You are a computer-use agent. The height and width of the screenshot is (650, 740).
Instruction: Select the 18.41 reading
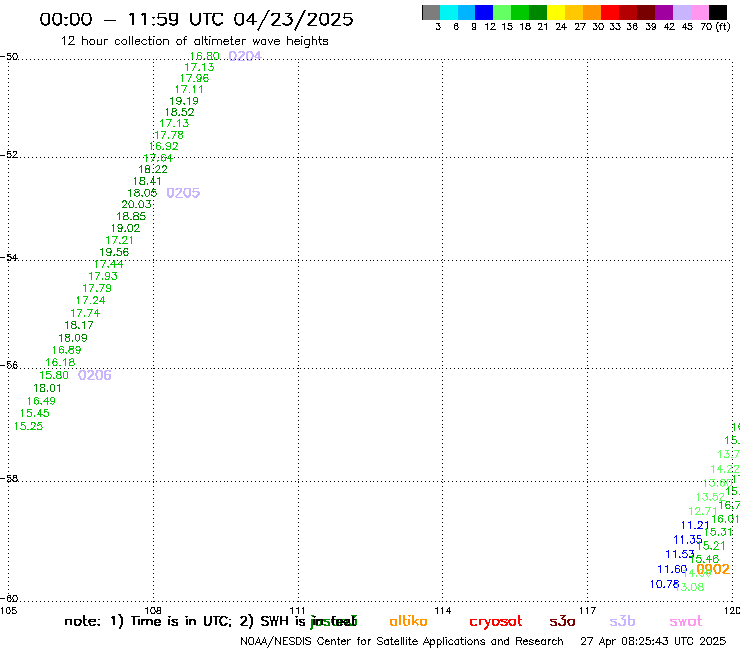point(147,181)
